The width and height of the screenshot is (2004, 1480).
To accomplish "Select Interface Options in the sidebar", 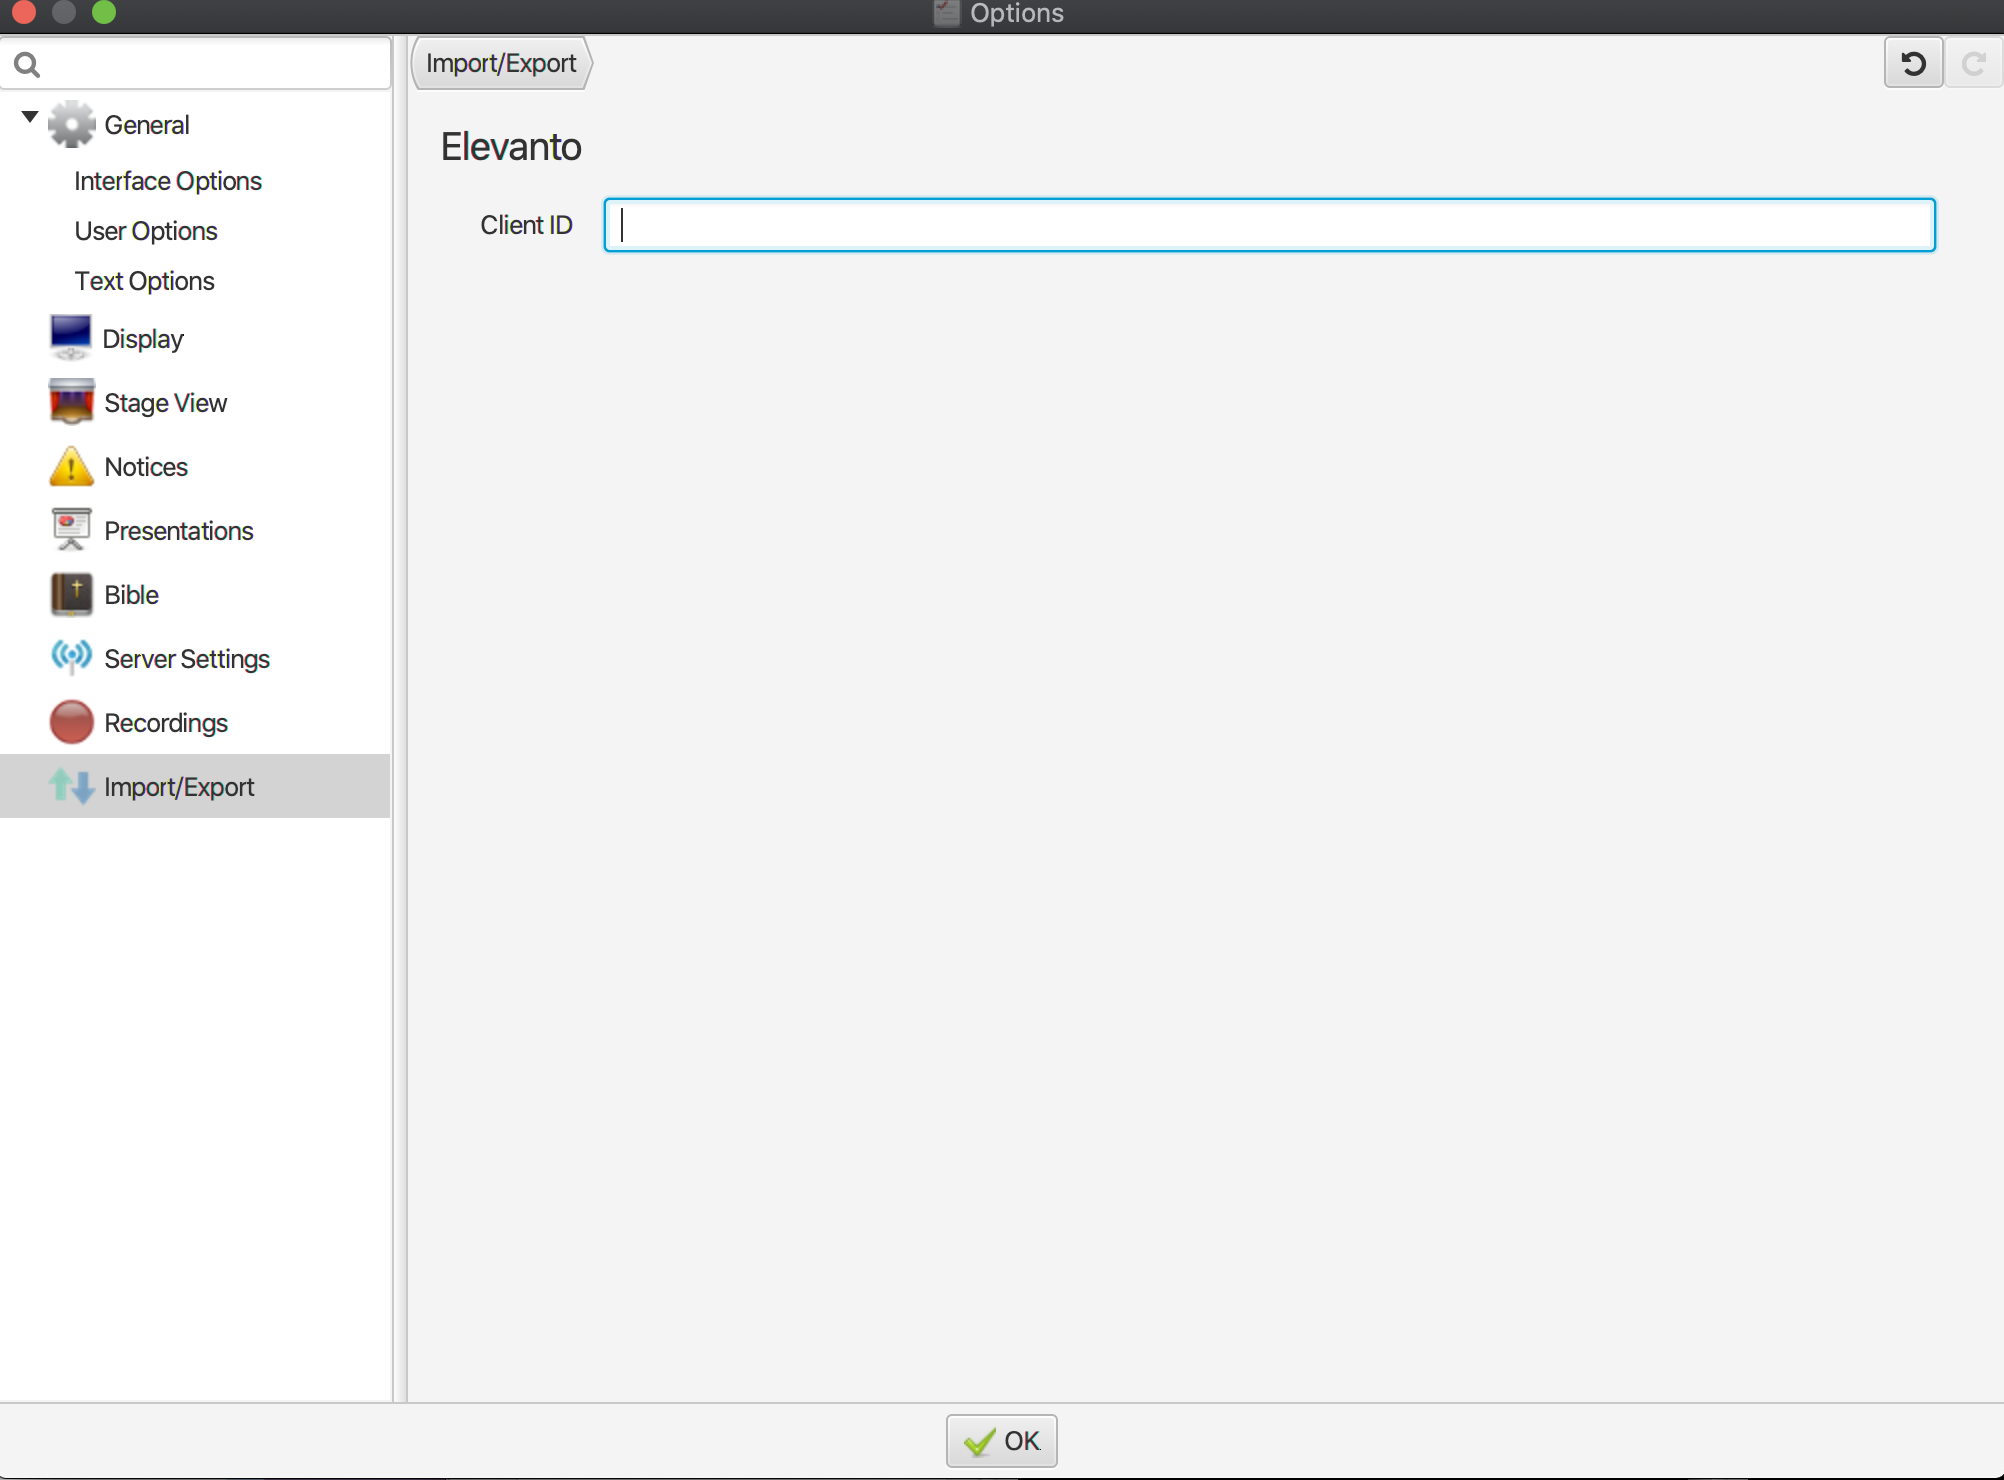I will pyautogui.click(x=167, y=181).
